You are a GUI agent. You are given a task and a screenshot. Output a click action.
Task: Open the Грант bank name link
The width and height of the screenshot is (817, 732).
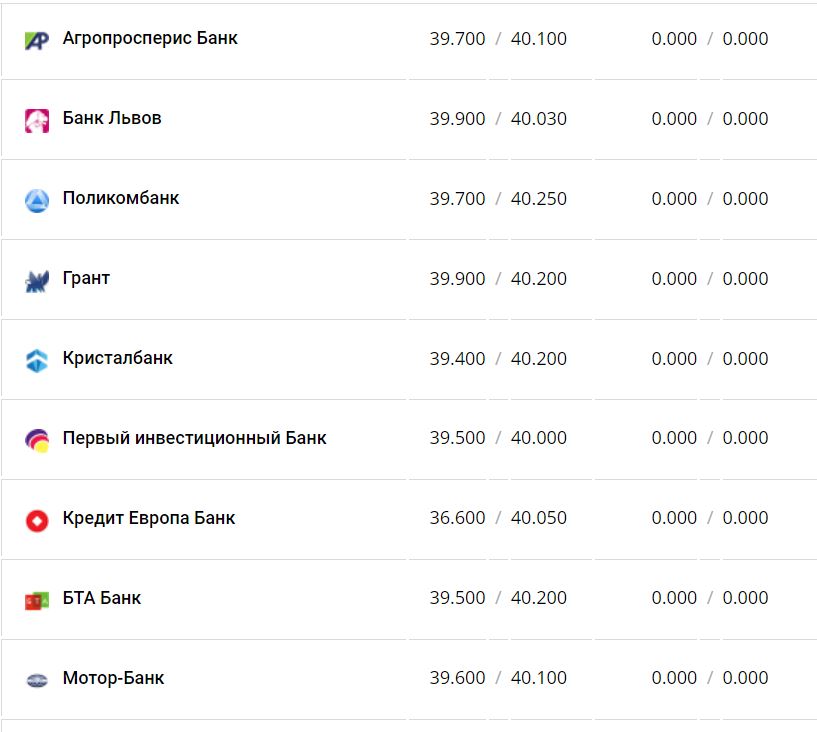click(86, 278)
